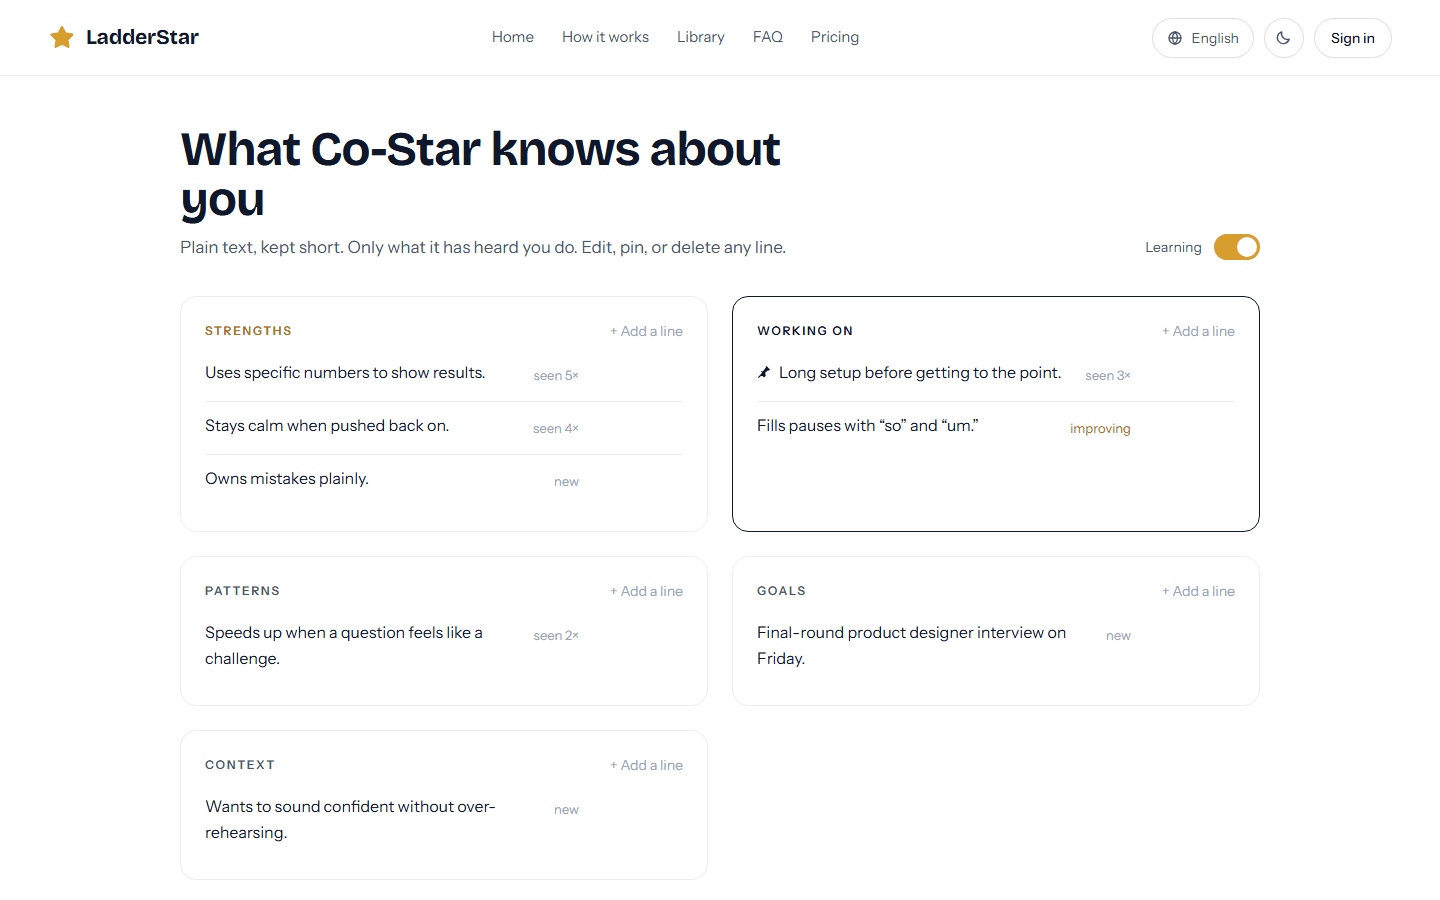Select 'Owns mistakes plainly.' line

click(287, 479)
